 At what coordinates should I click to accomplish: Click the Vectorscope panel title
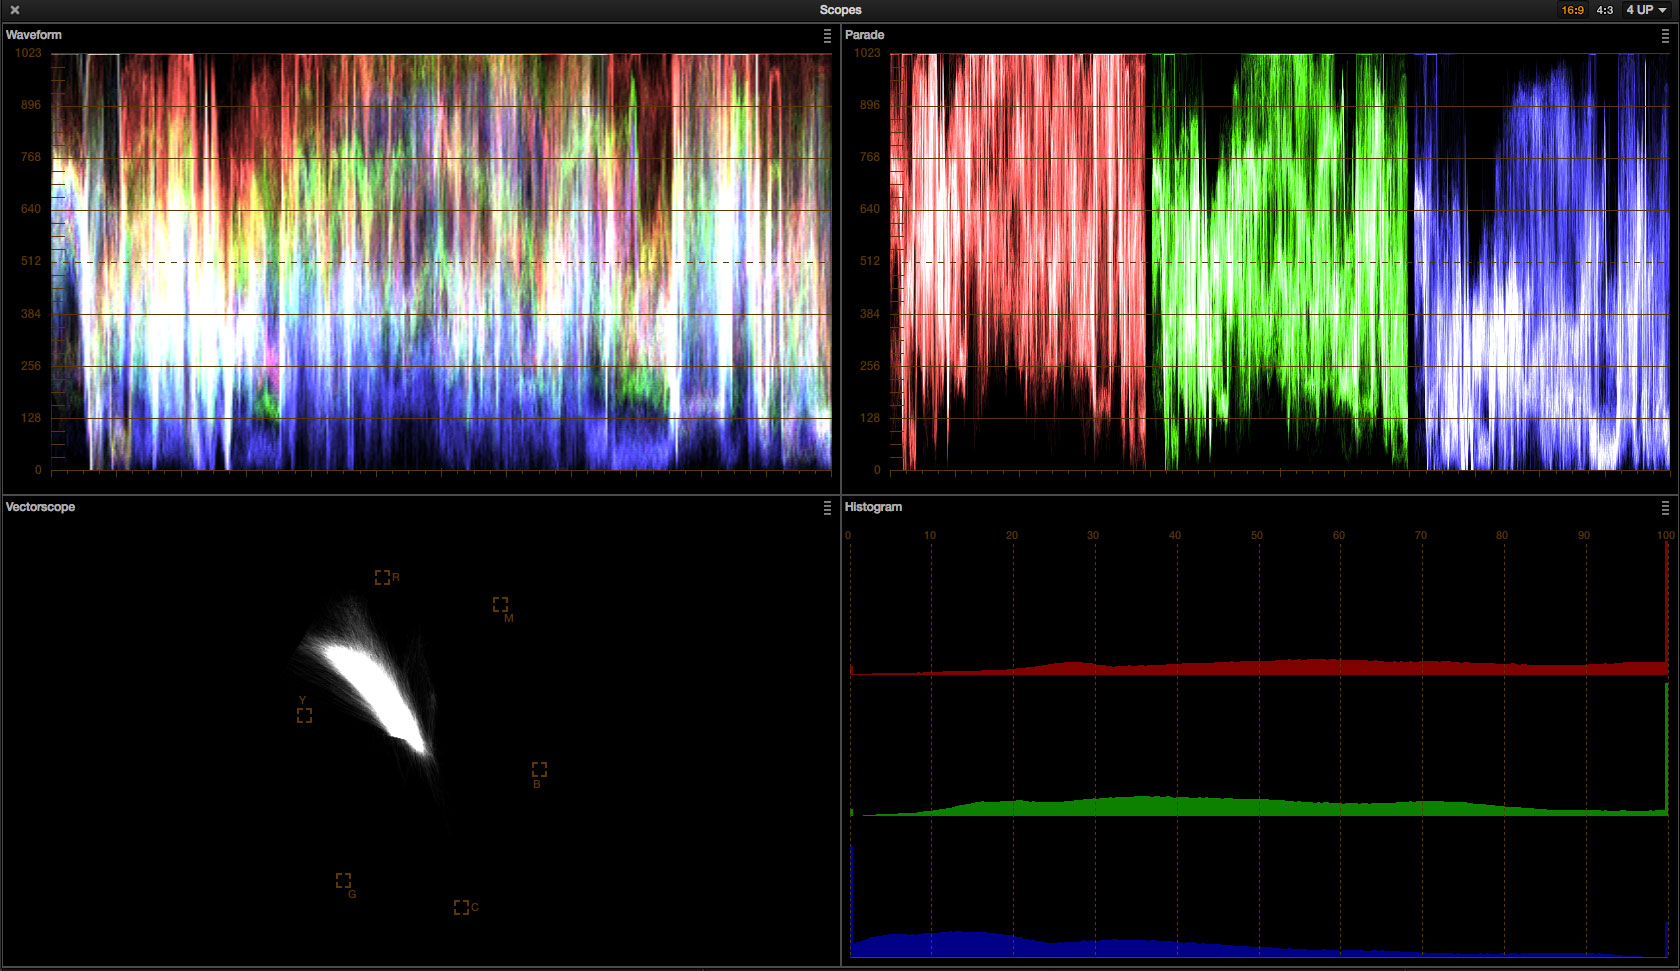(x=40, y=507)
